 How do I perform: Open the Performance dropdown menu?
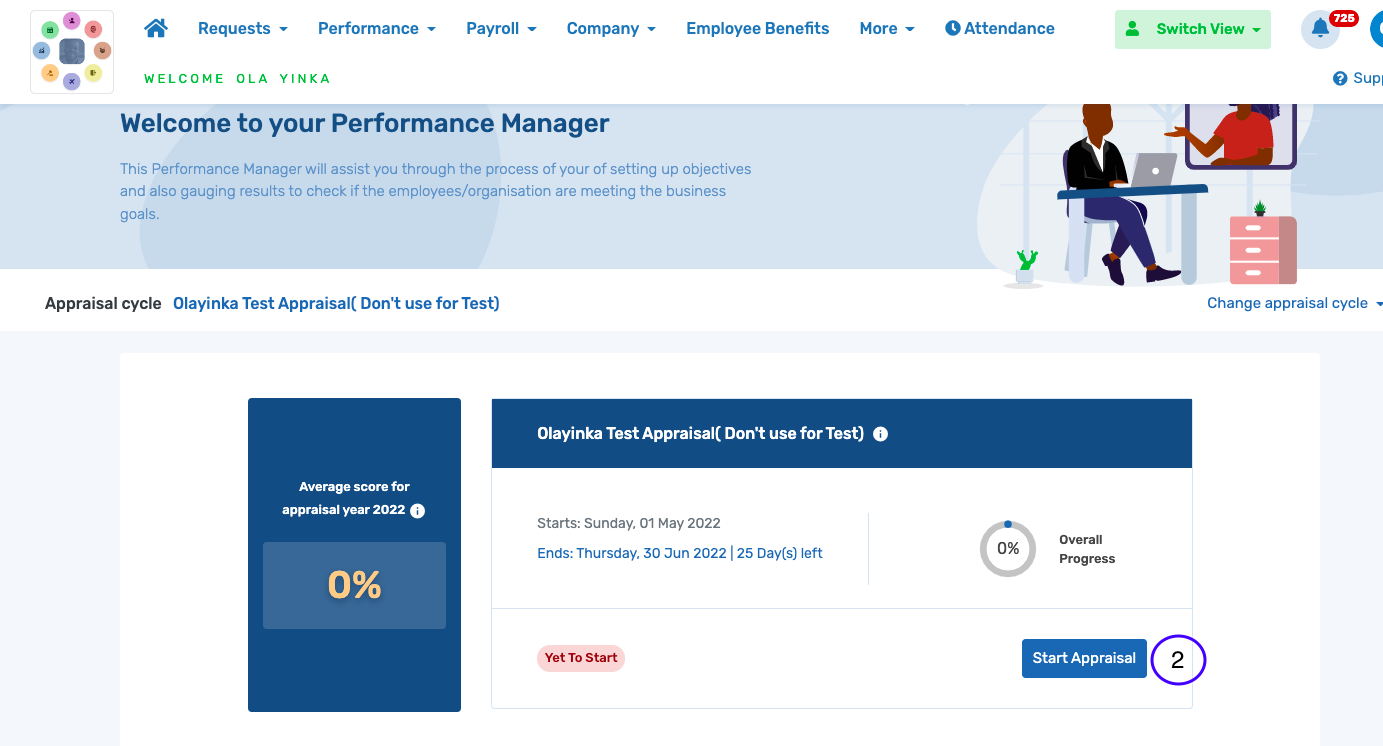[376, 28]
